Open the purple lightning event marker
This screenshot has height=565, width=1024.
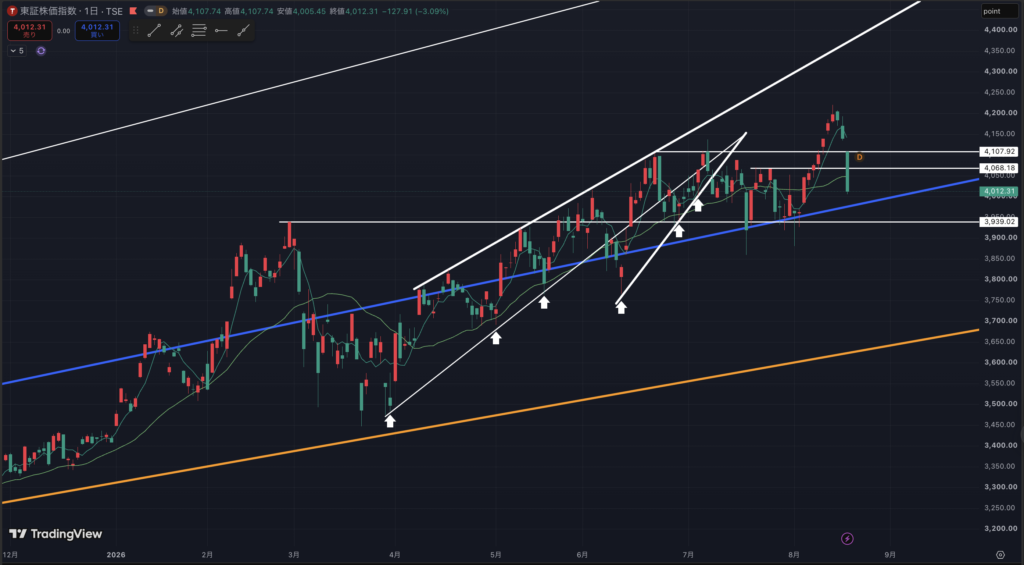pyautogui.click(x=847, y=539)
